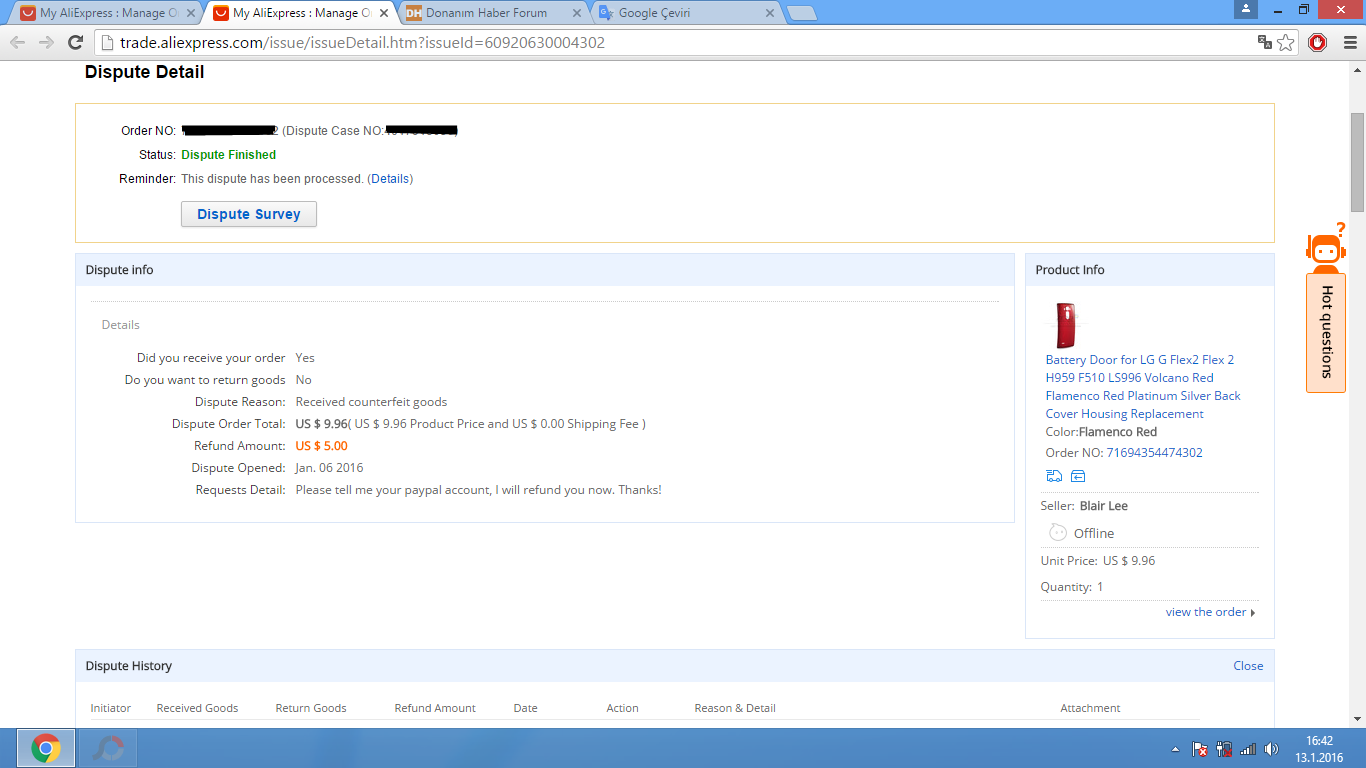Open the Hot questions side panel
Screen dimensions: 1366x768
click(x=1326, y=333)
